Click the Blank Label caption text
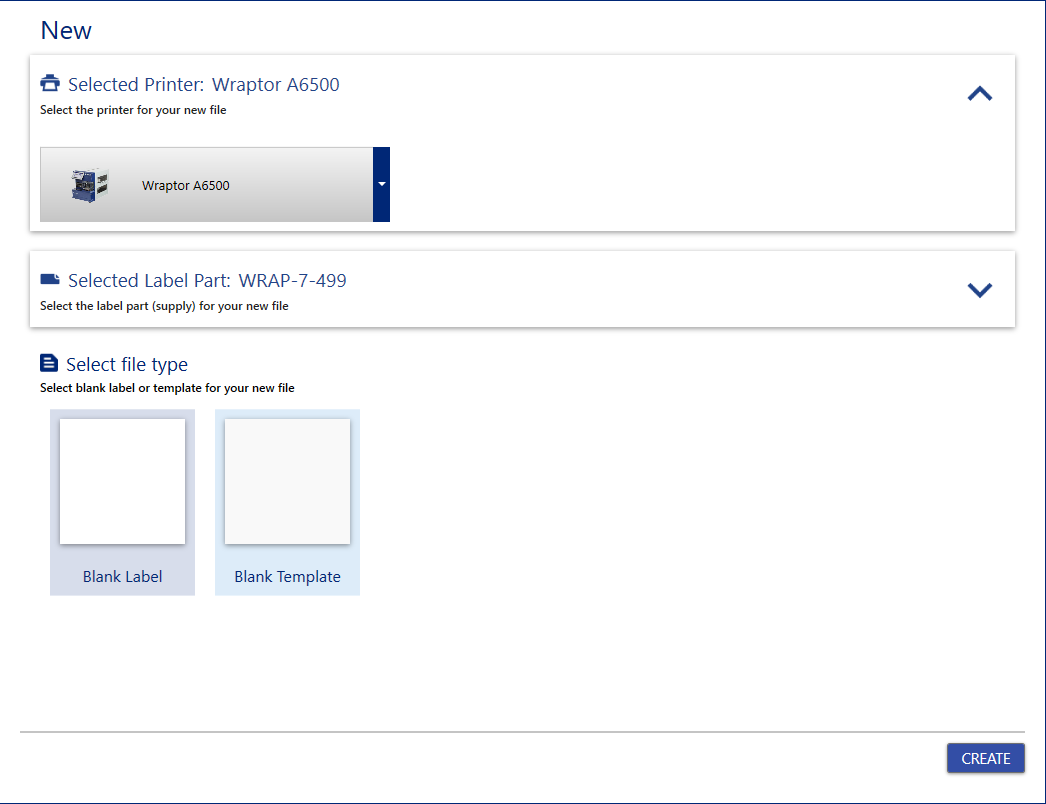Image resolution: width=1046 pixels, height=804 pixels. point(122,577)
